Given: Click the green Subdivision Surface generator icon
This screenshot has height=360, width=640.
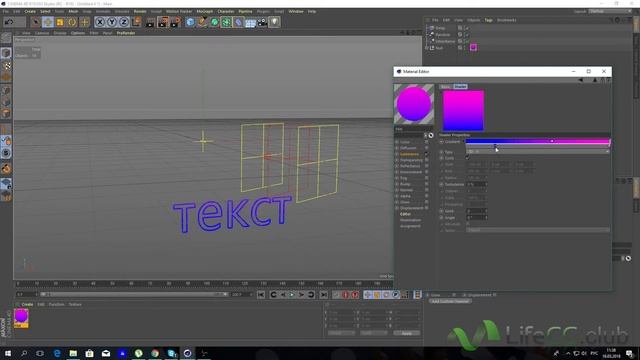Looking at the screenshot, I should (x=215, y=22).
